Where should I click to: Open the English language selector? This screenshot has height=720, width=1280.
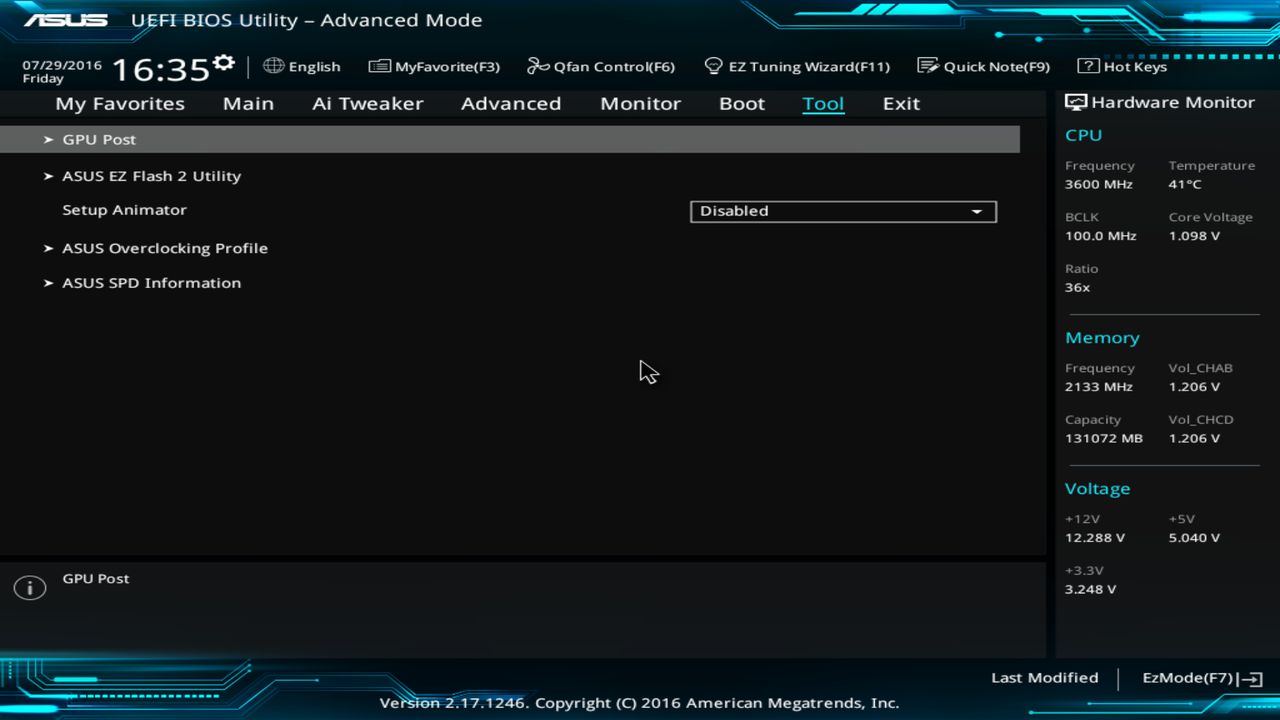tap(302, 66)
